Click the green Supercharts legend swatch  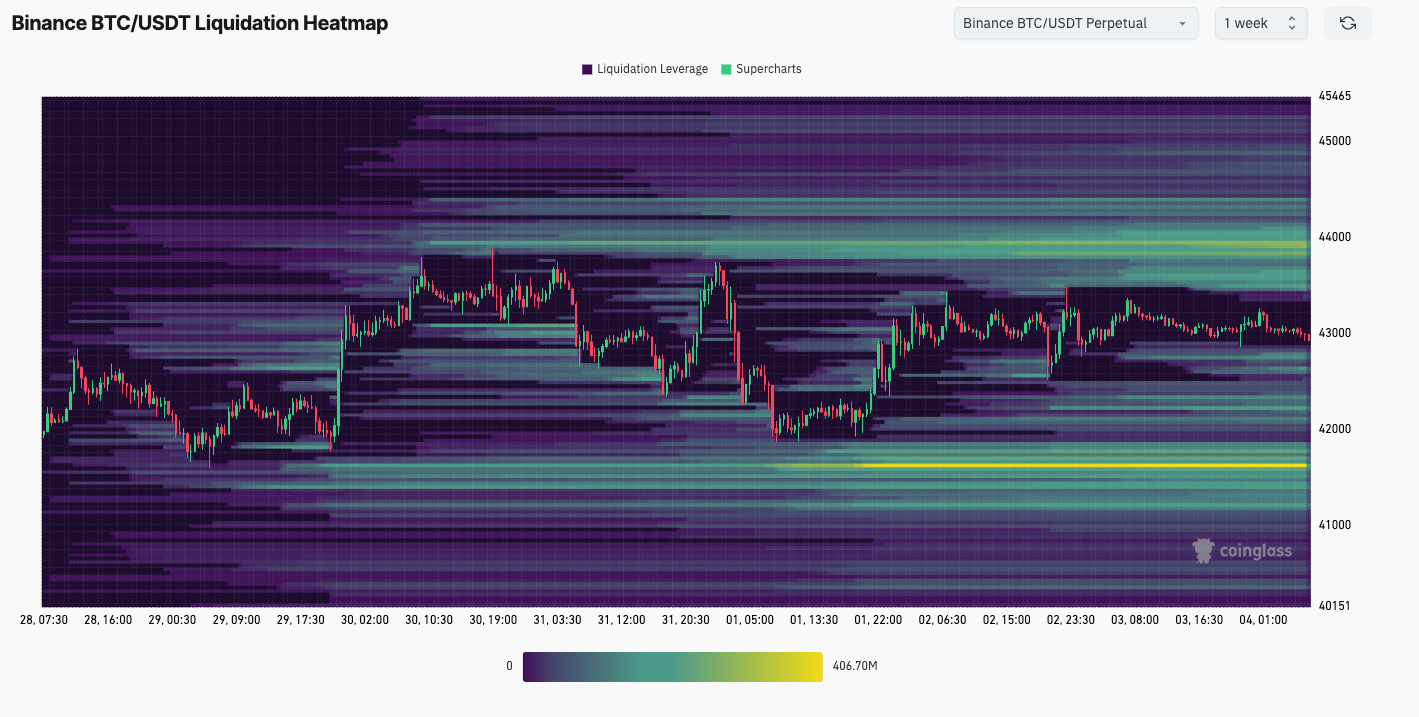coord(726,69)
